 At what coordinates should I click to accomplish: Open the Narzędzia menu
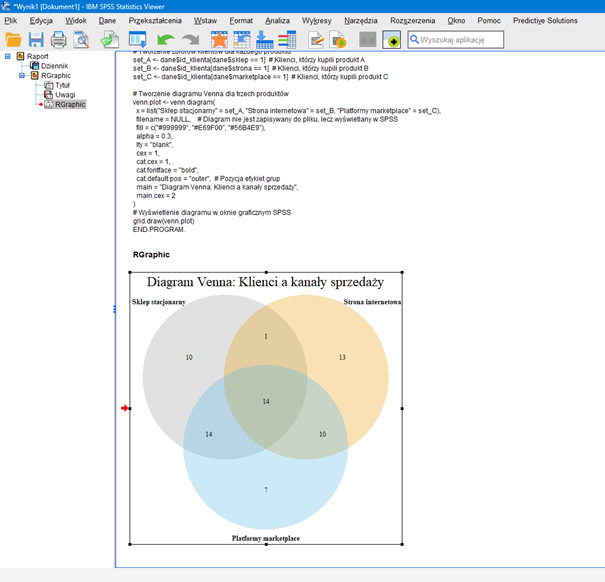[x=361, y=20]
